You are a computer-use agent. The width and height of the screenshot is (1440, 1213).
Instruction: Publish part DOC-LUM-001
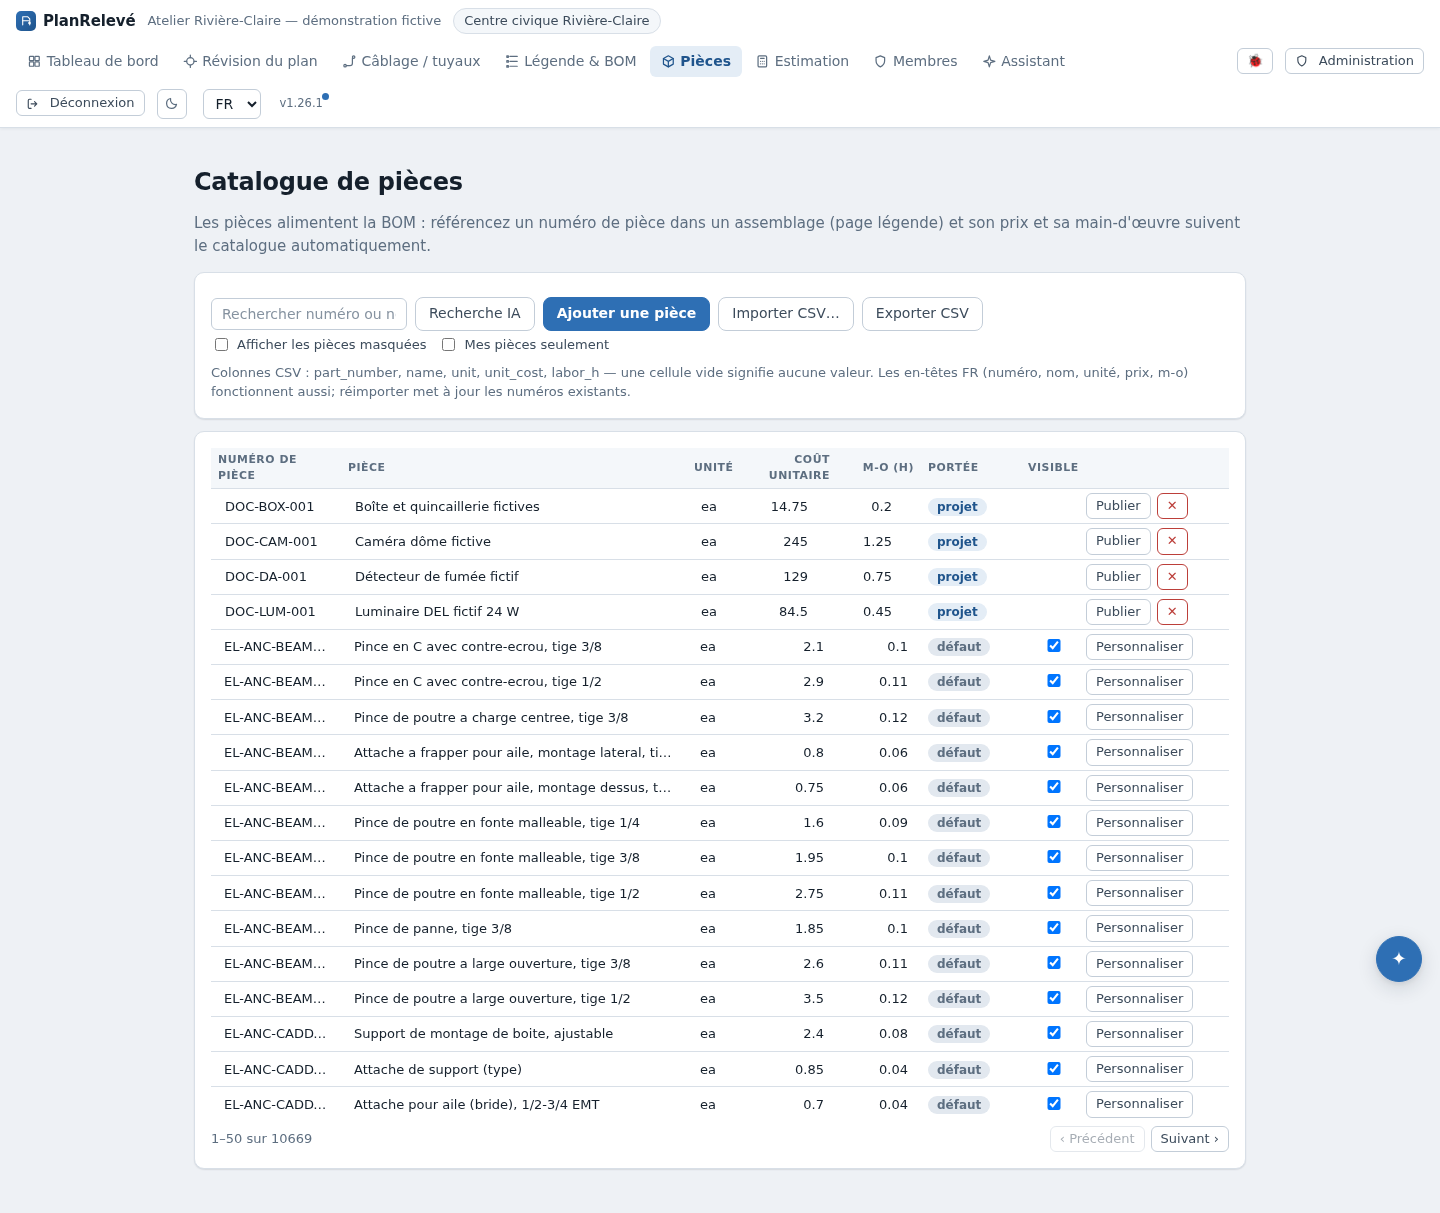(x=1118, y=612)
